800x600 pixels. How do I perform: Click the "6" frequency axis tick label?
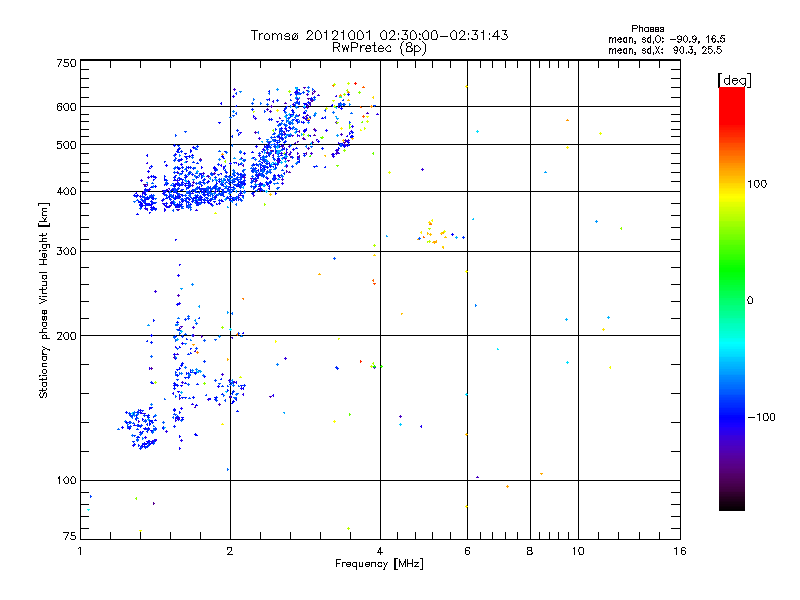[467, 551]
